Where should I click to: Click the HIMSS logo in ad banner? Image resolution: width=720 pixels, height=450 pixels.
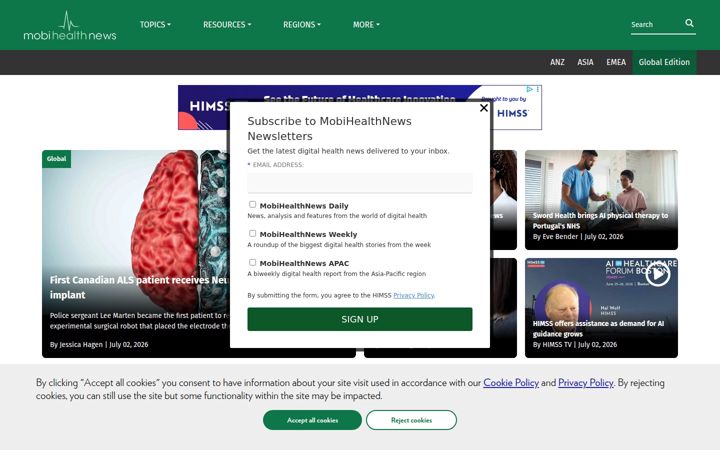click(512, 113)
